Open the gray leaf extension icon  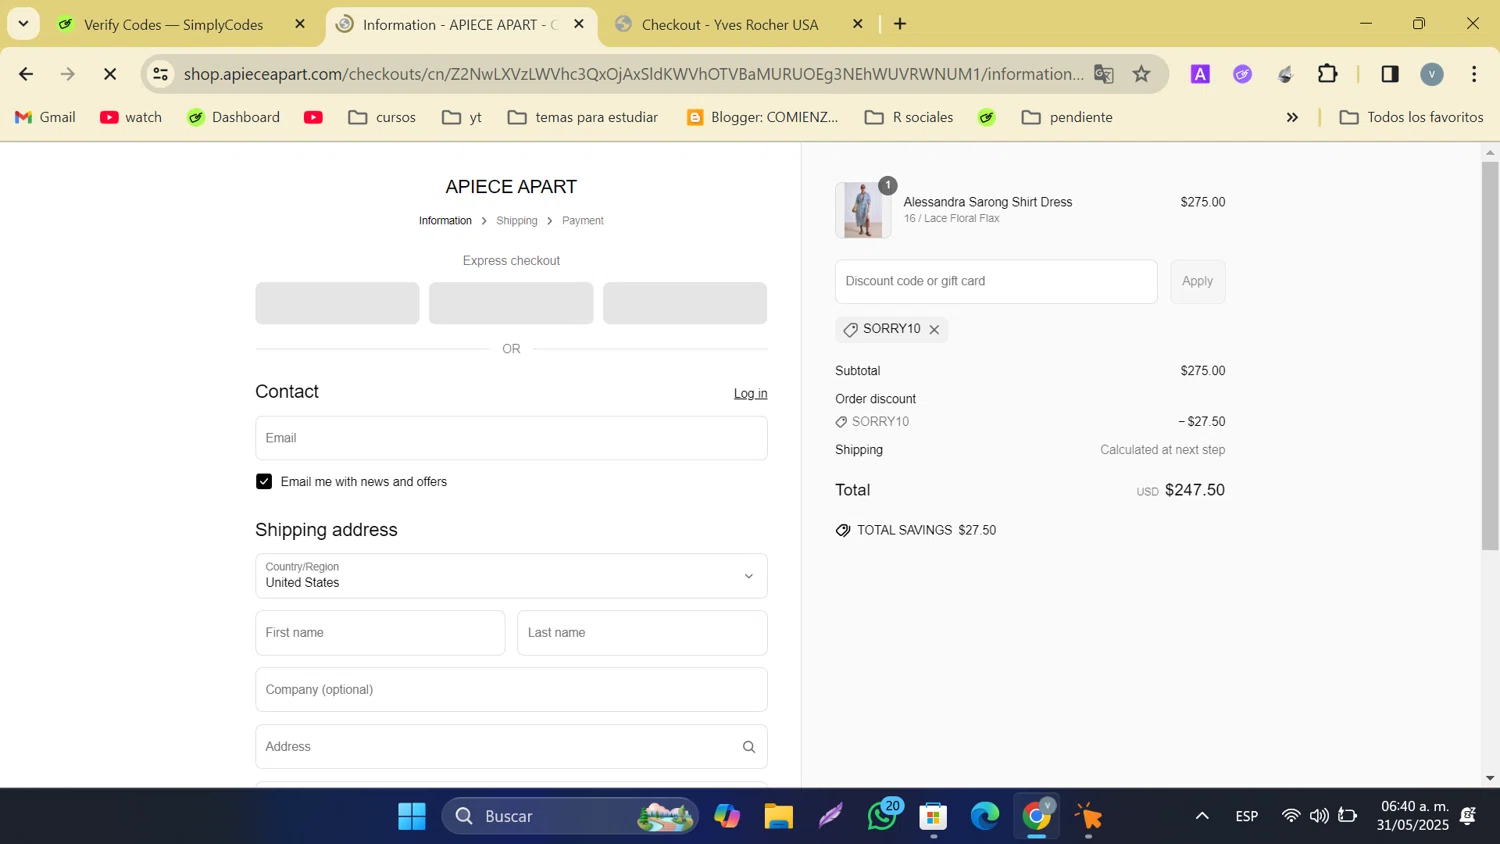[x=1286, y=74]
